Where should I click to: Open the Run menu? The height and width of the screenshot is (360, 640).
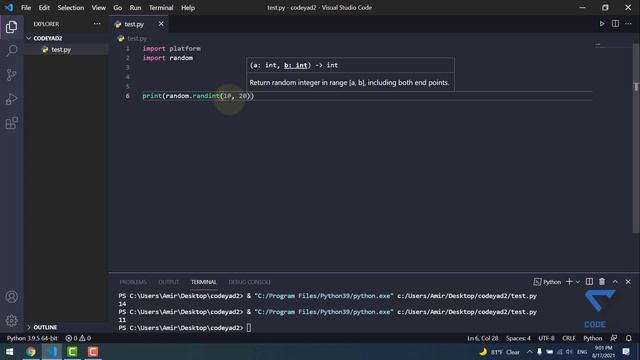(x=135, y=7)
